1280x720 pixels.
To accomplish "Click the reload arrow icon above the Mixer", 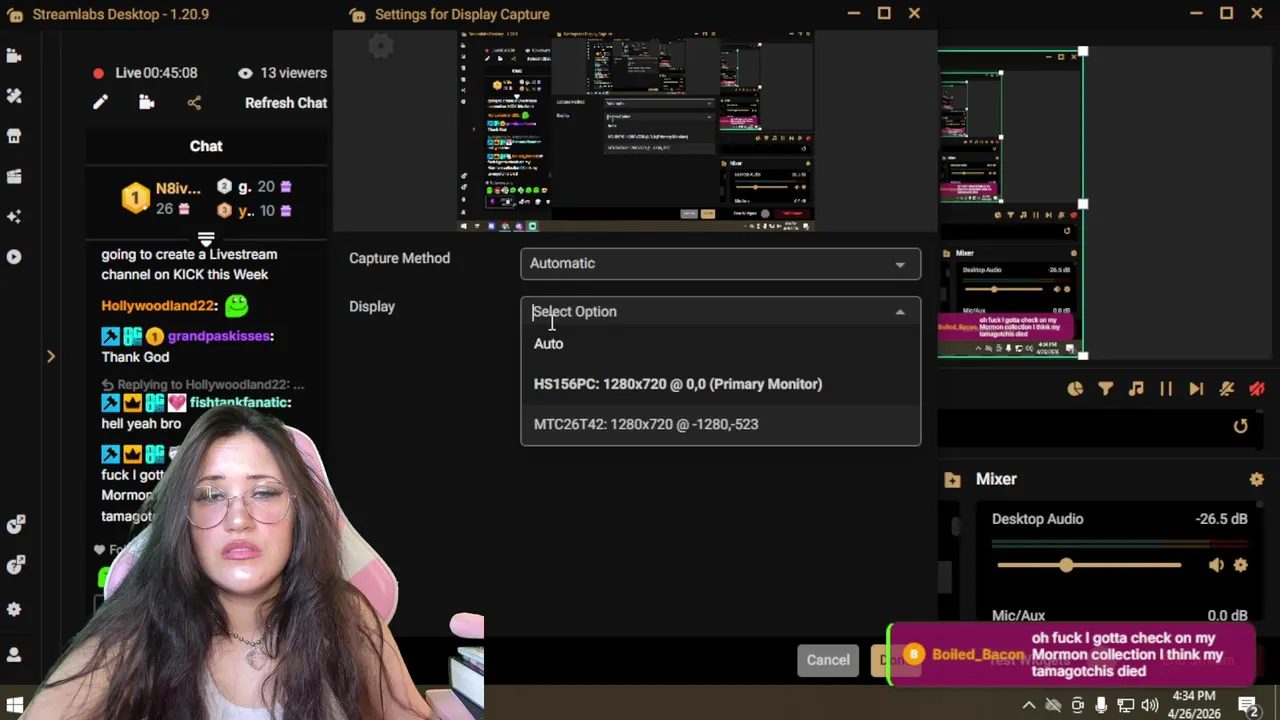I will click(1240, 426).
